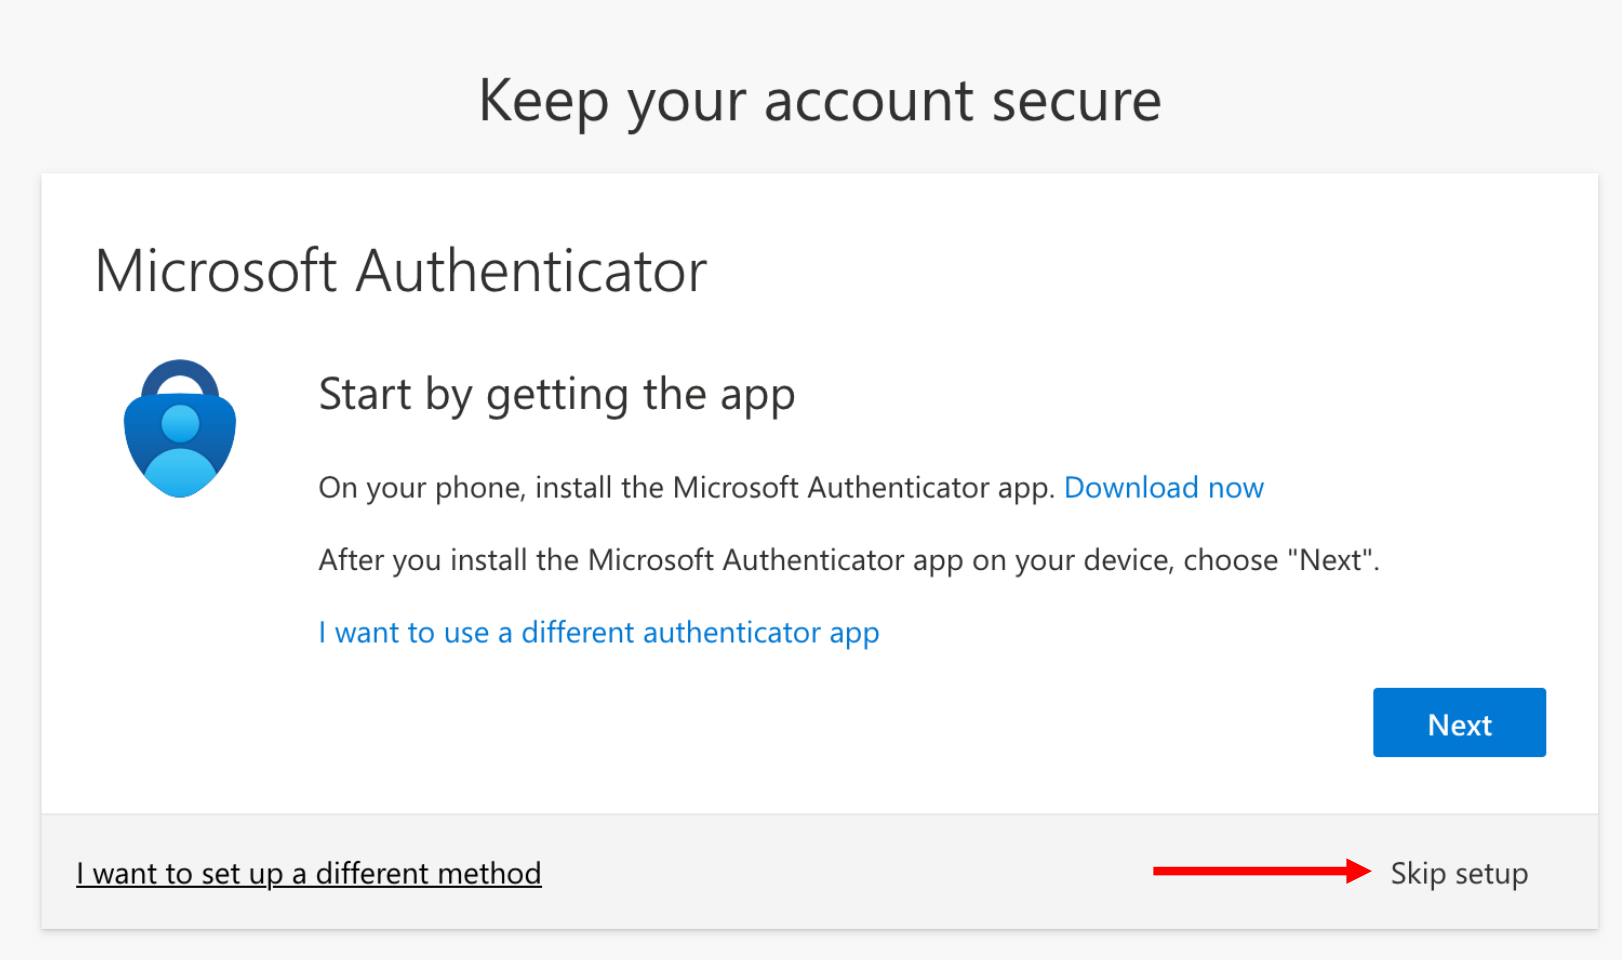Click the "Microsoft Authenticator" card heading

coord(400,271)
